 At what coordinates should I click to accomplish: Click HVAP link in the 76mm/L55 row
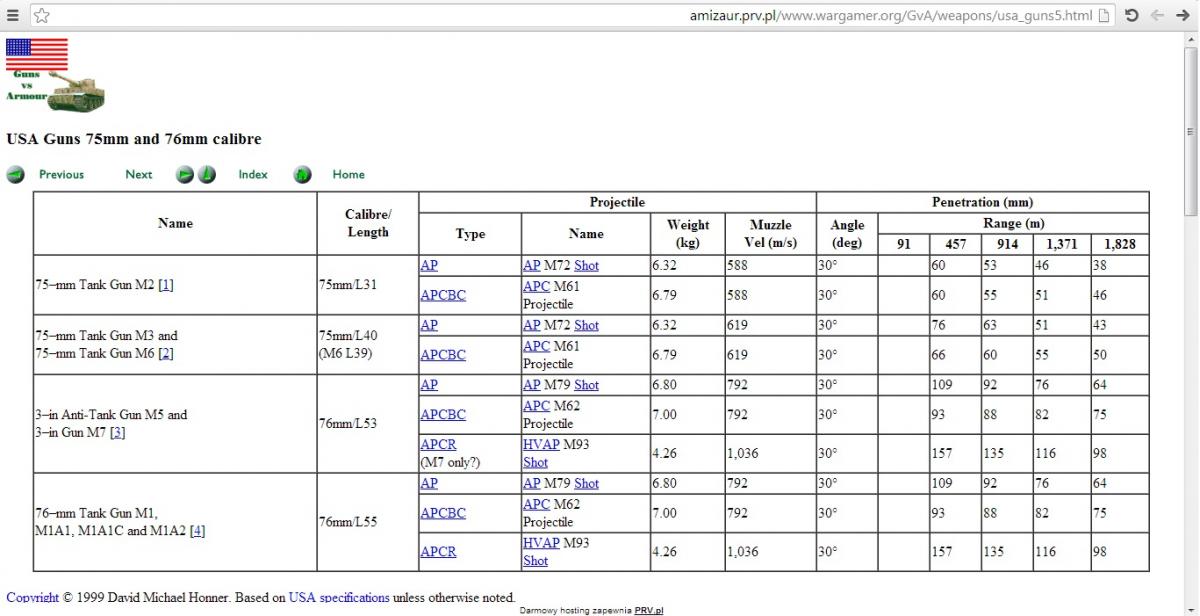[x=541, y=543]
